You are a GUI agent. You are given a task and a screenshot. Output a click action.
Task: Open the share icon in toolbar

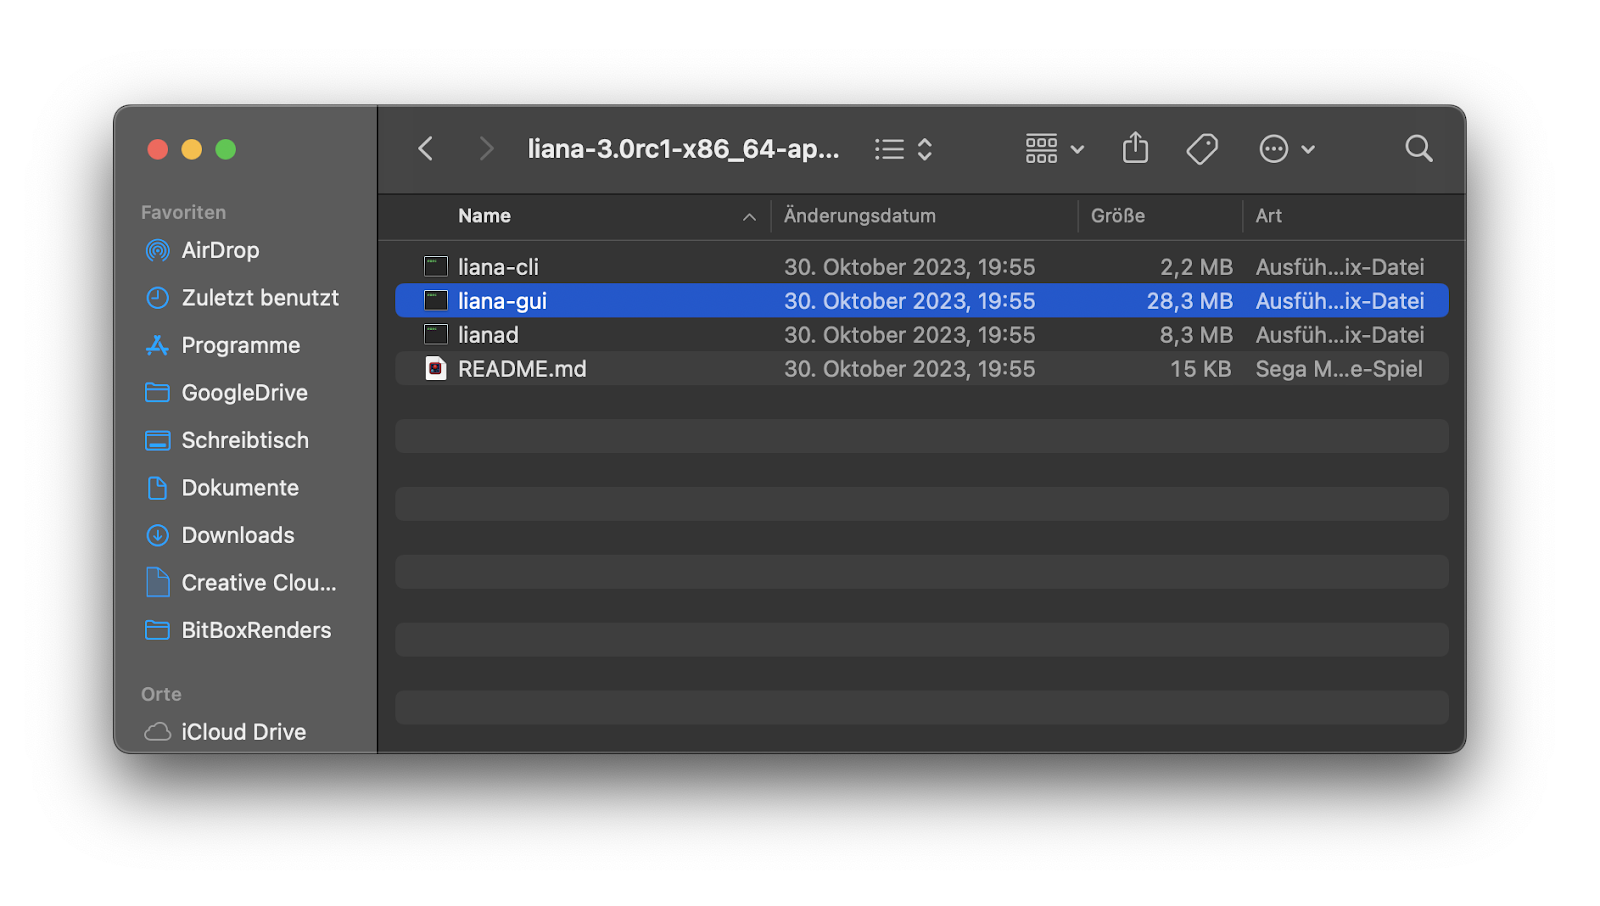pos(1135,148)
